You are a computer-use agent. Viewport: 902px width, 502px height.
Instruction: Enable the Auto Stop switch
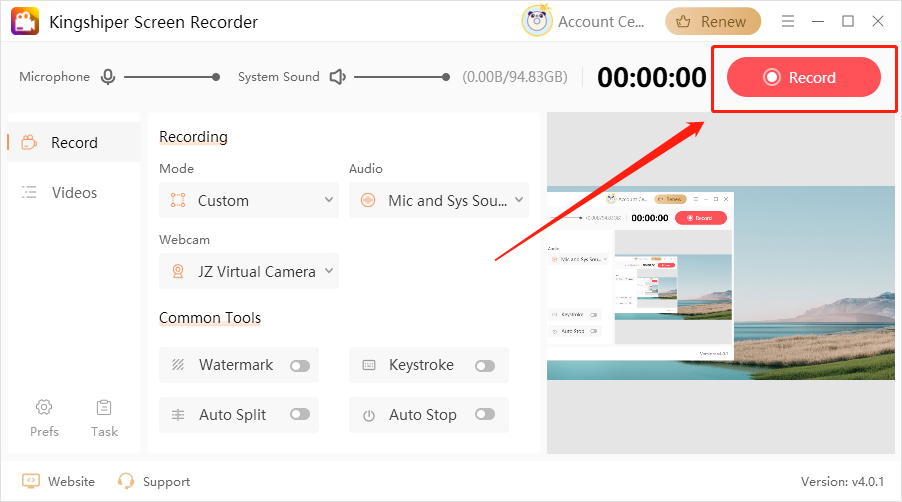coord(485,414)
